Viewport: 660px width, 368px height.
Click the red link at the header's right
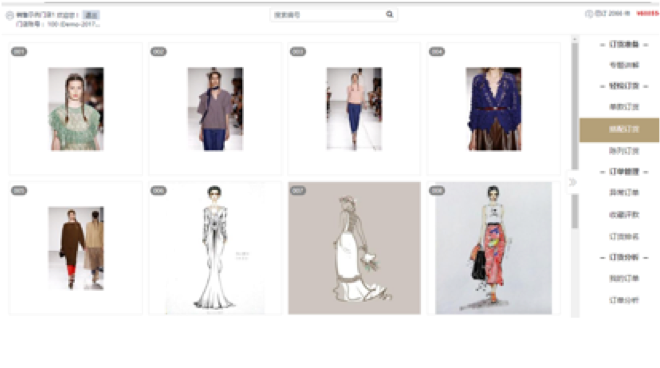coord(648,13)
